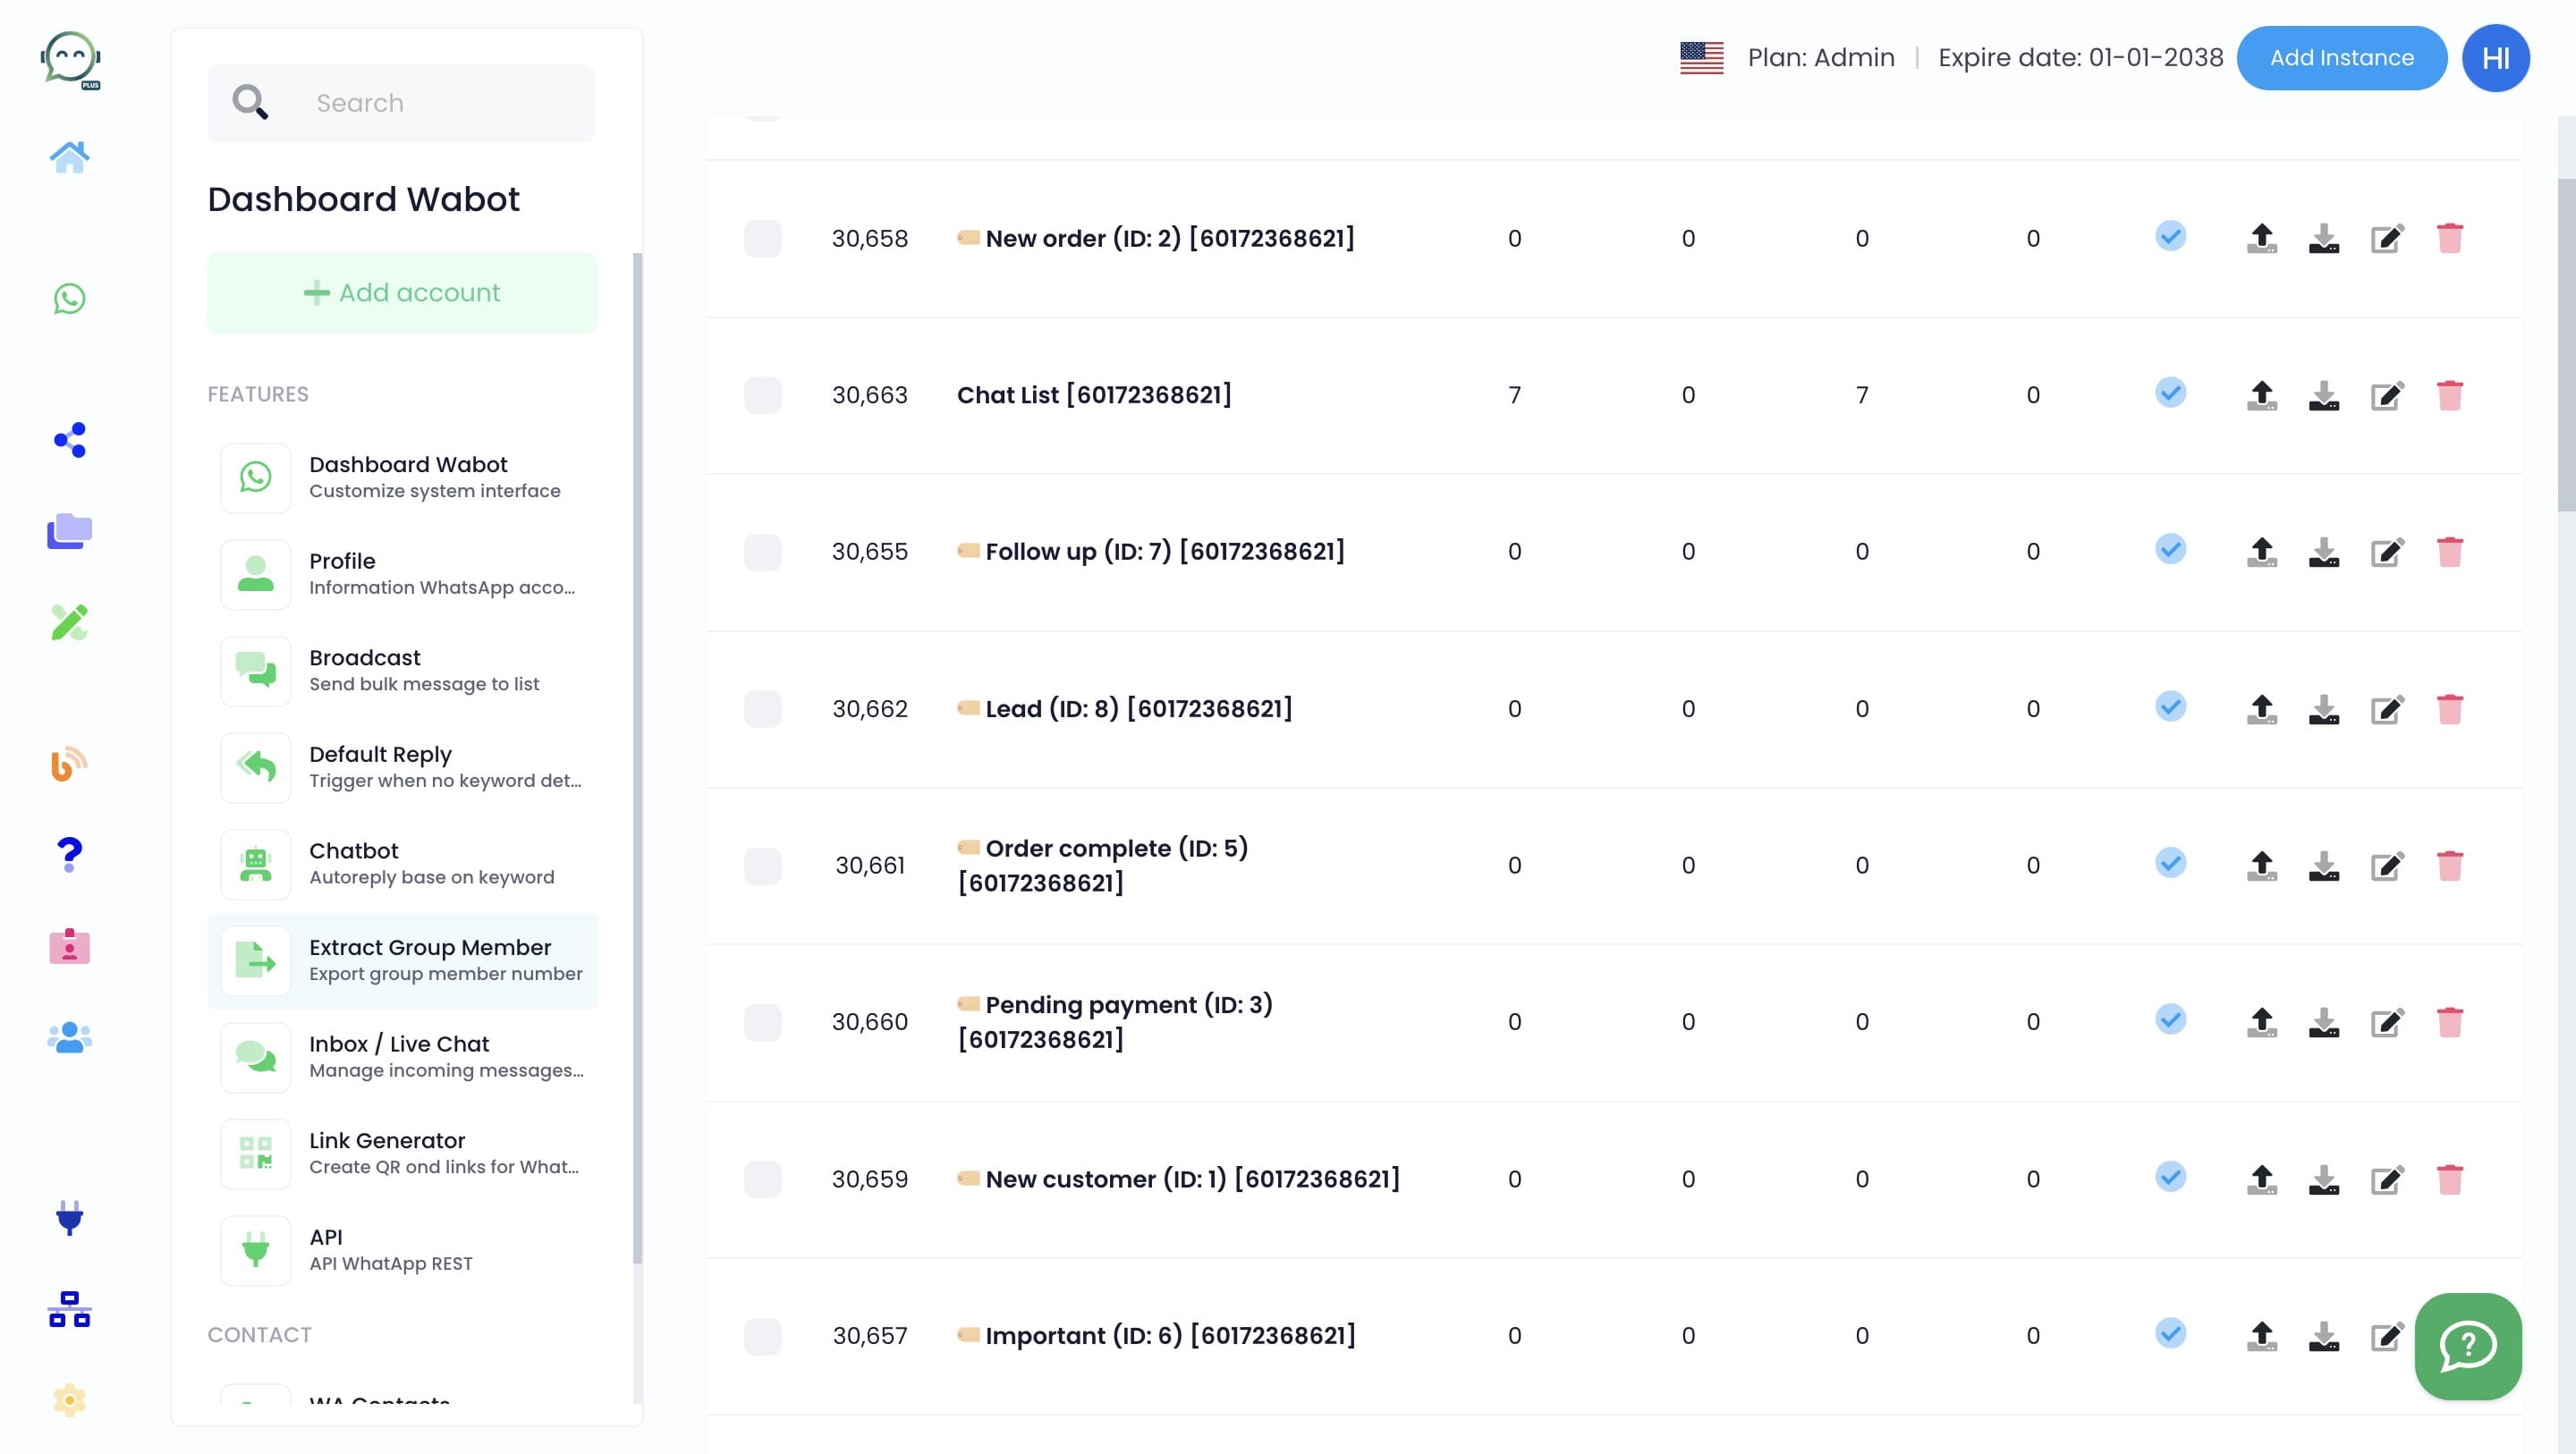Click the home icon in the left sidebar
Image resolution: width=2576 pixels, height=1454 pixels.
(x=69, y=157)
